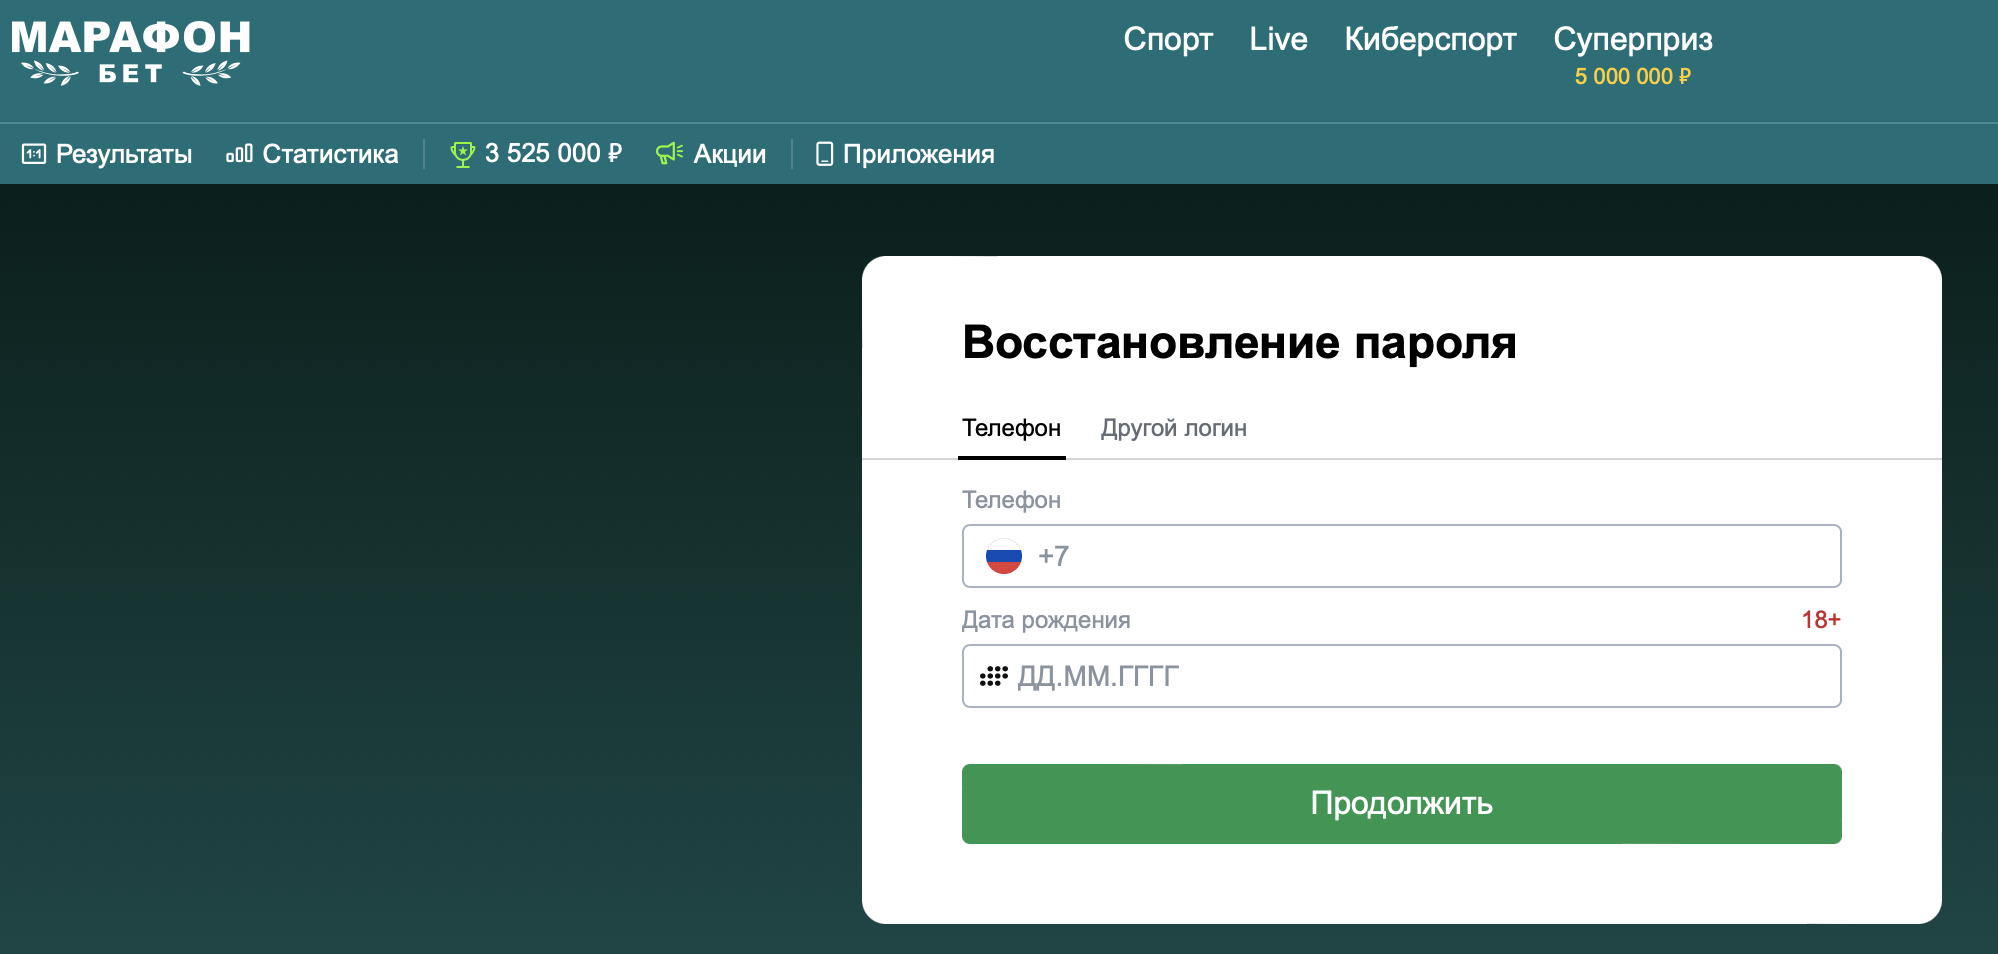Open the Спорт section

pos(1167,39)
